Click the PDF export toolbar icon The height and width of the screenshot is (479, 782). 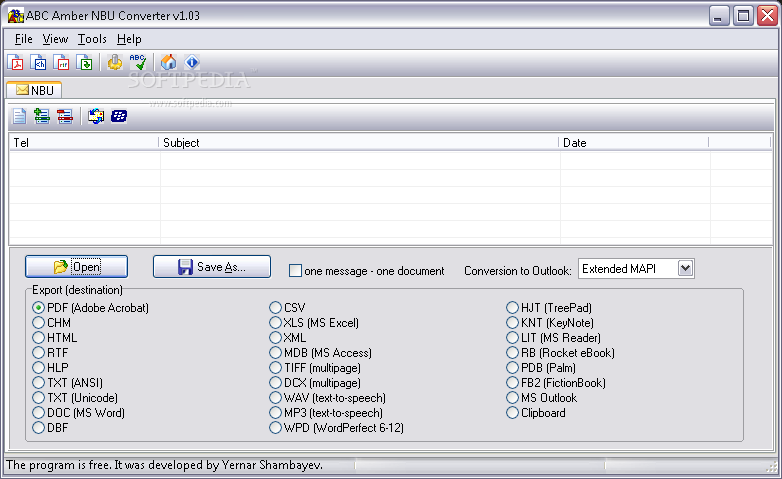(x=16, y=62)
